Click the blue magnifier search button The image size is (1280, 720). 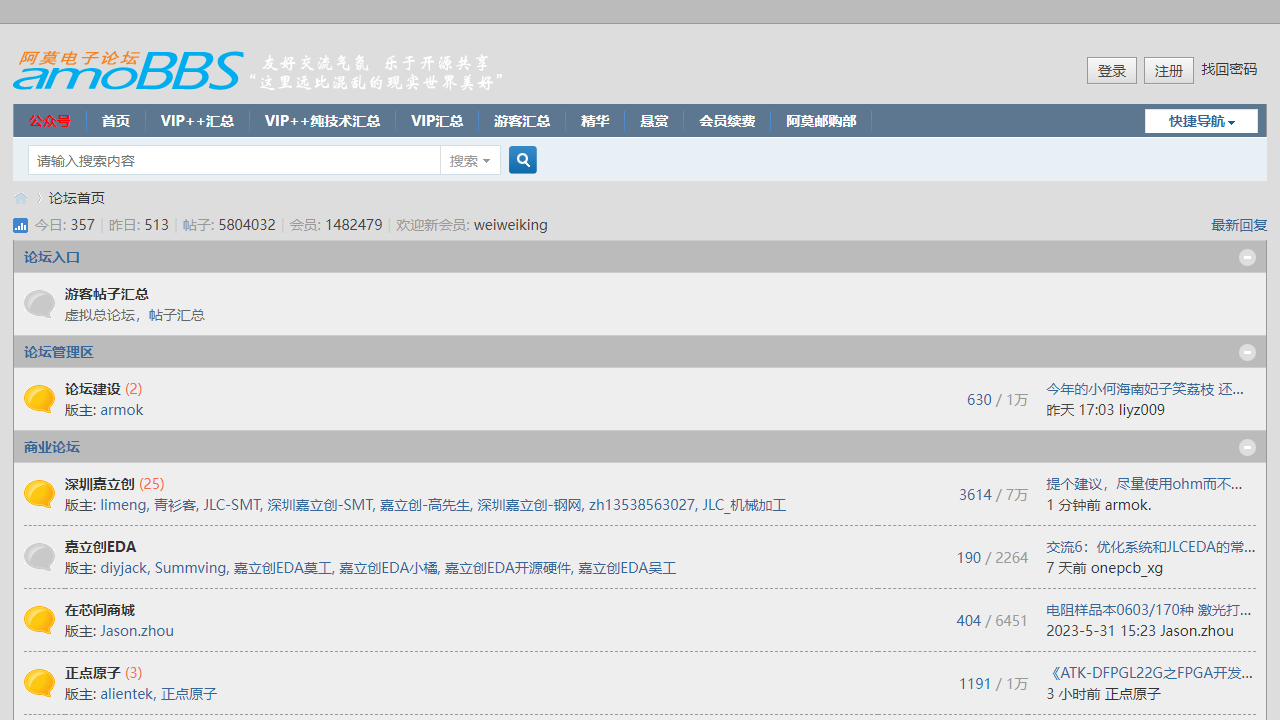[x=523, y=160]
